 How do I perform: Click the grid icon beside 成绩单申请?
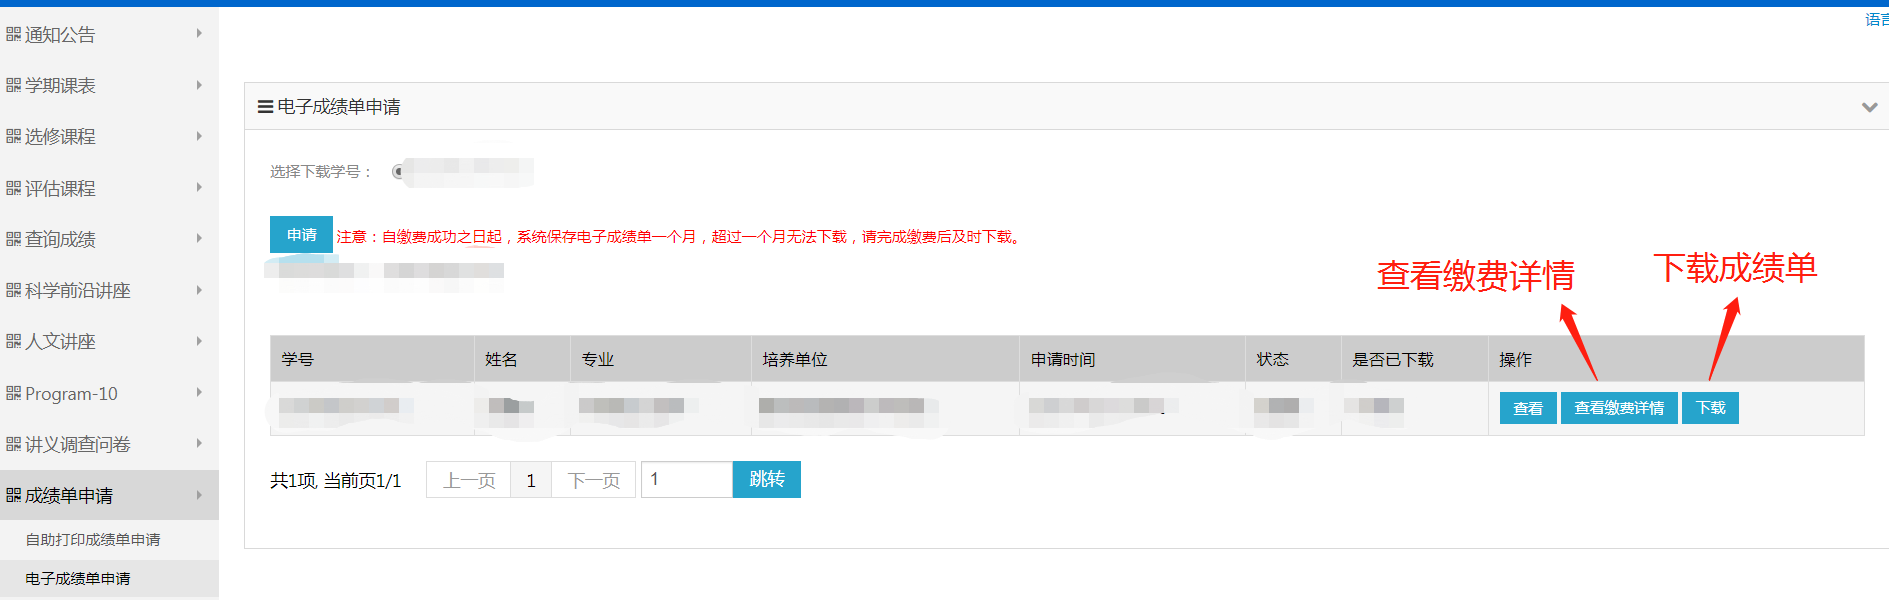[x=13, y=495]
